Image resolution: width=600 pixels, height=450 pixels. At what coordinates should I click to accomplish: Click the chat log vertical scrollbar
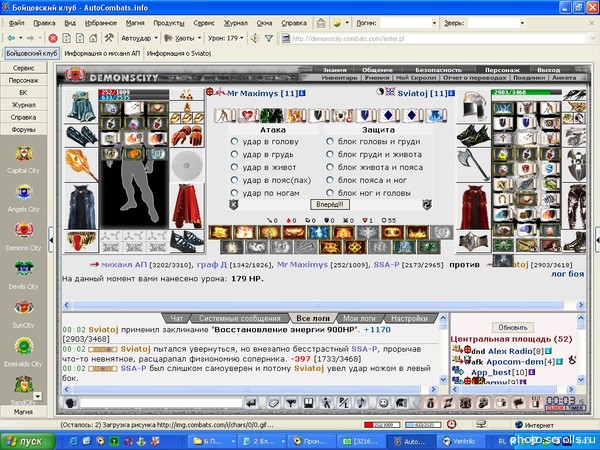(x=443, y=348)
